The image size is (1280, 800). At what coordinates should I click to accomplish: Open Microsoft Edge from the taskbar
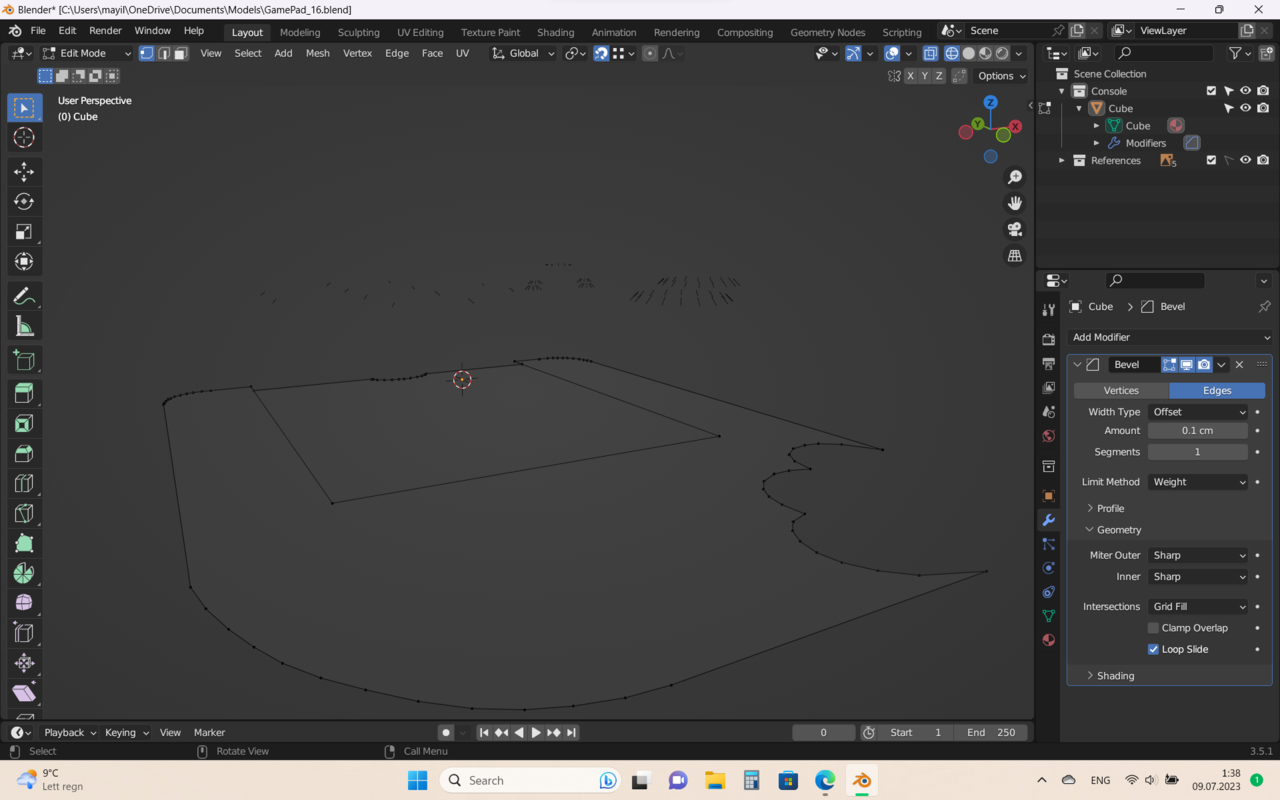(x=825, y=780)
